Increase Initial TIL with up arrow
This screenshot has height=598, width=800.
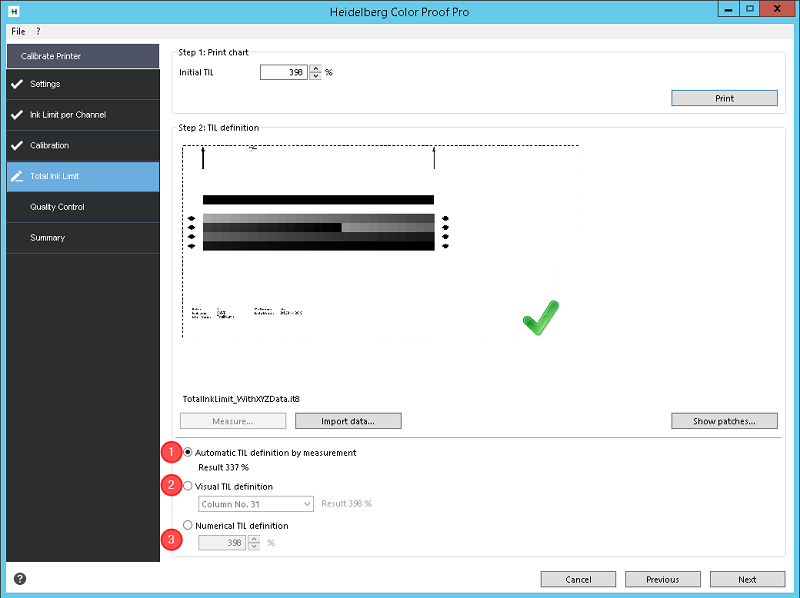click(316, 68)
